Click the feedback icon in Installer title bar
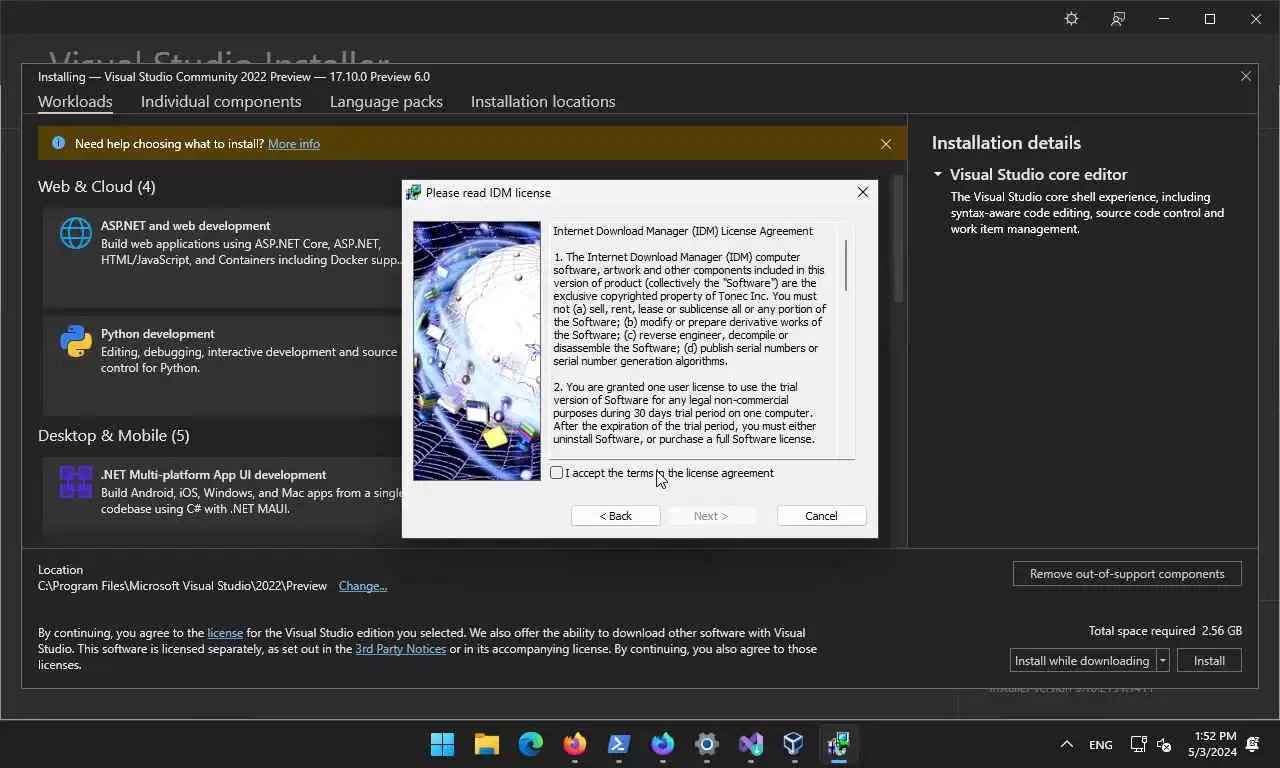The width and height of the screenshot is (1280, 768). 1118,19
